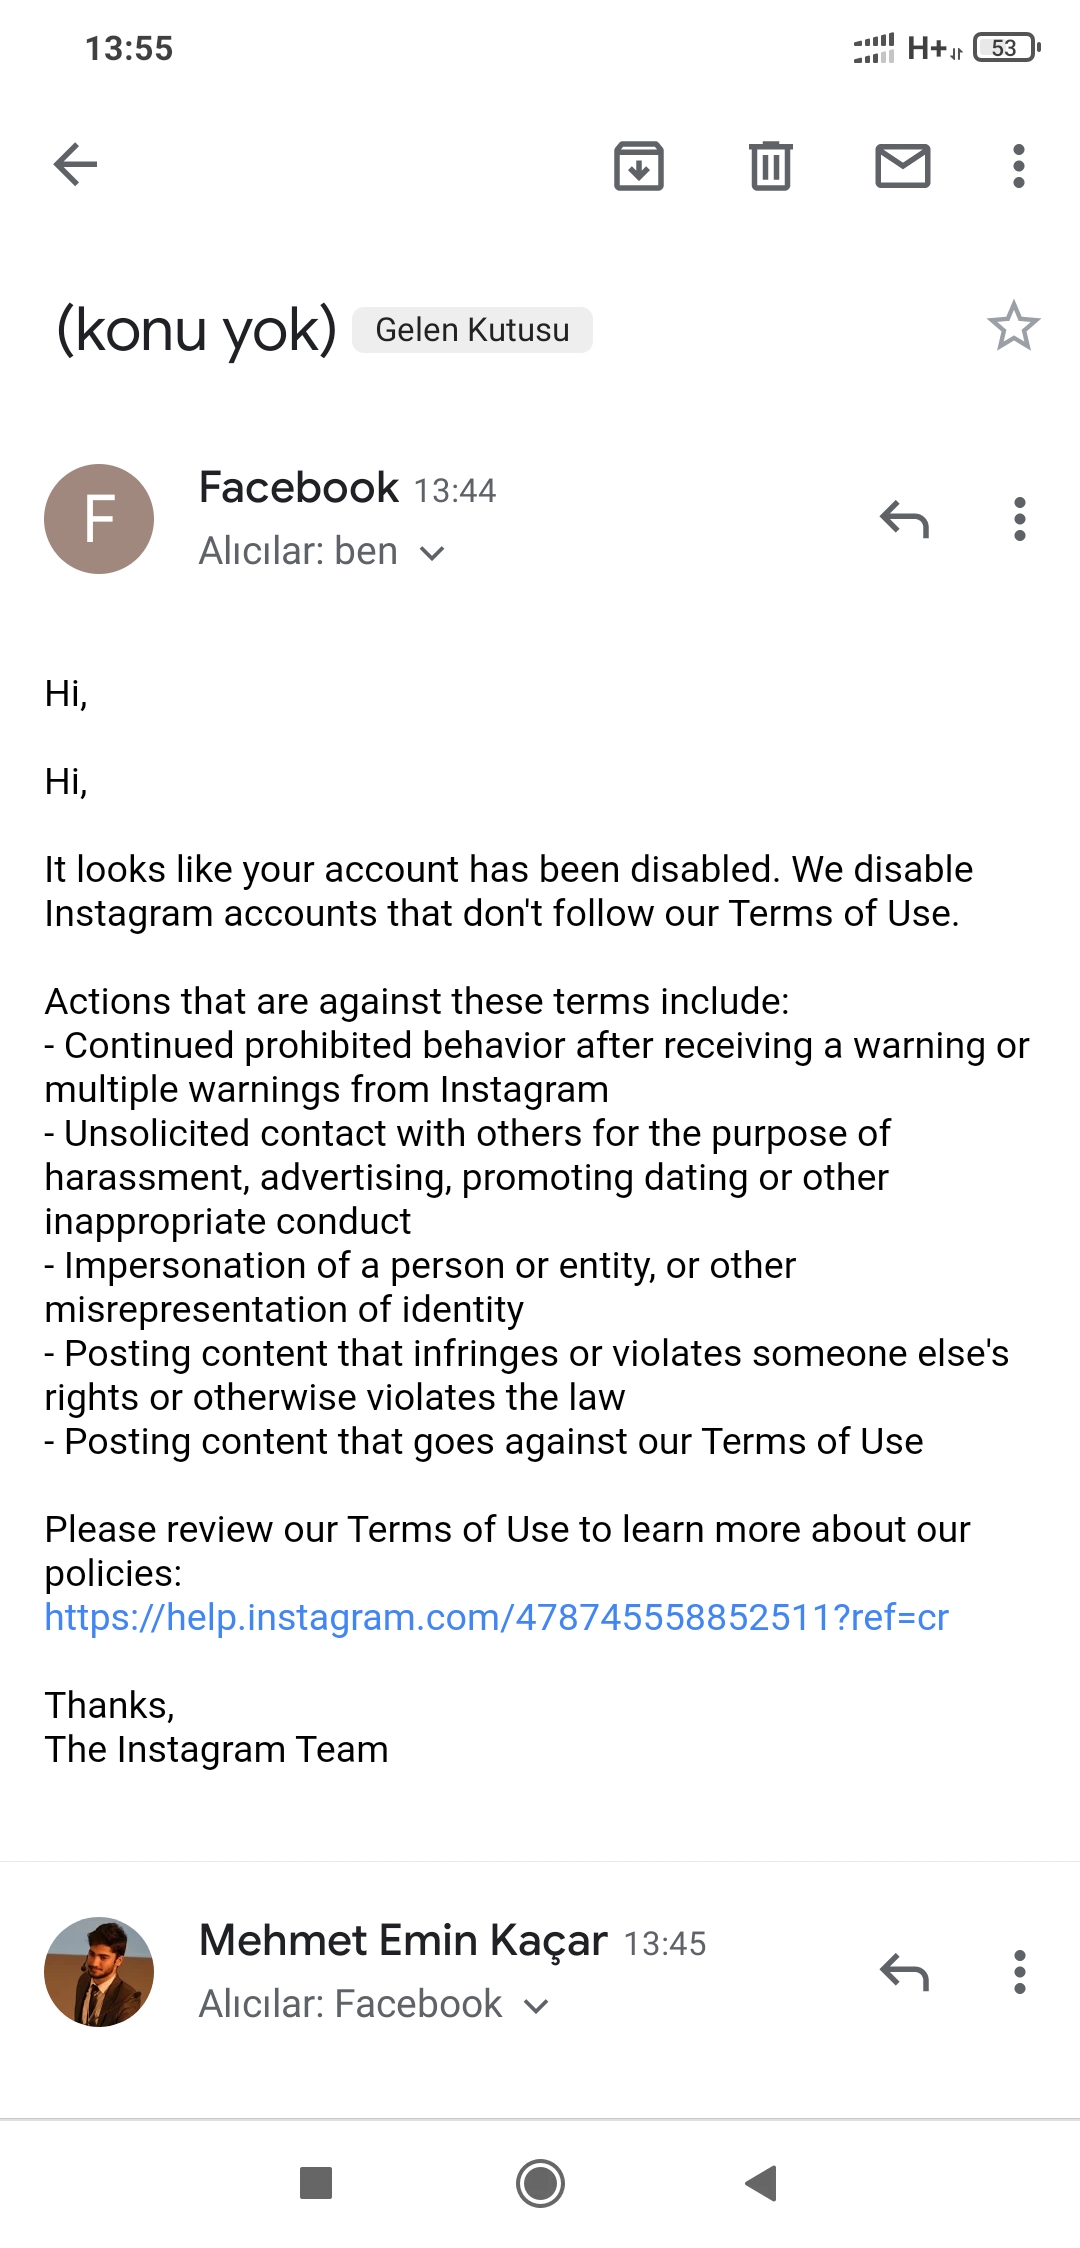Open Mehmet Emin Kaçar's profile photo
The width and height of the screenshot is (1080, 2248).
(99, 1972)
